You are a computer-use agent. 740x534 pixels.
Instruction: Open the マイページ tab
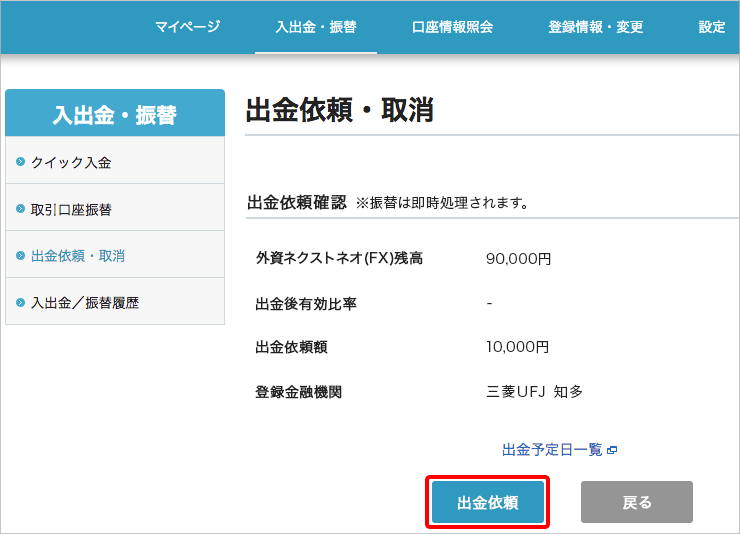(187, 27)
